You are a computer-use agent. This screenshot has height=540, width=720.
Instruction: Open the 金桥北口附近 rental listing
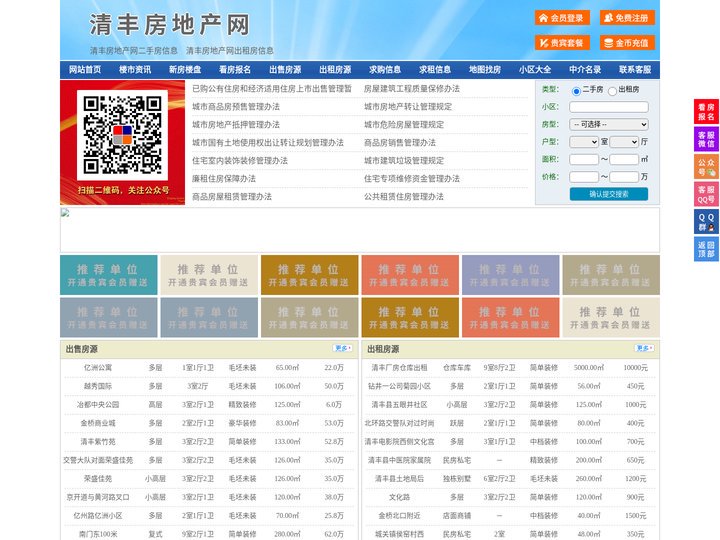399,516
